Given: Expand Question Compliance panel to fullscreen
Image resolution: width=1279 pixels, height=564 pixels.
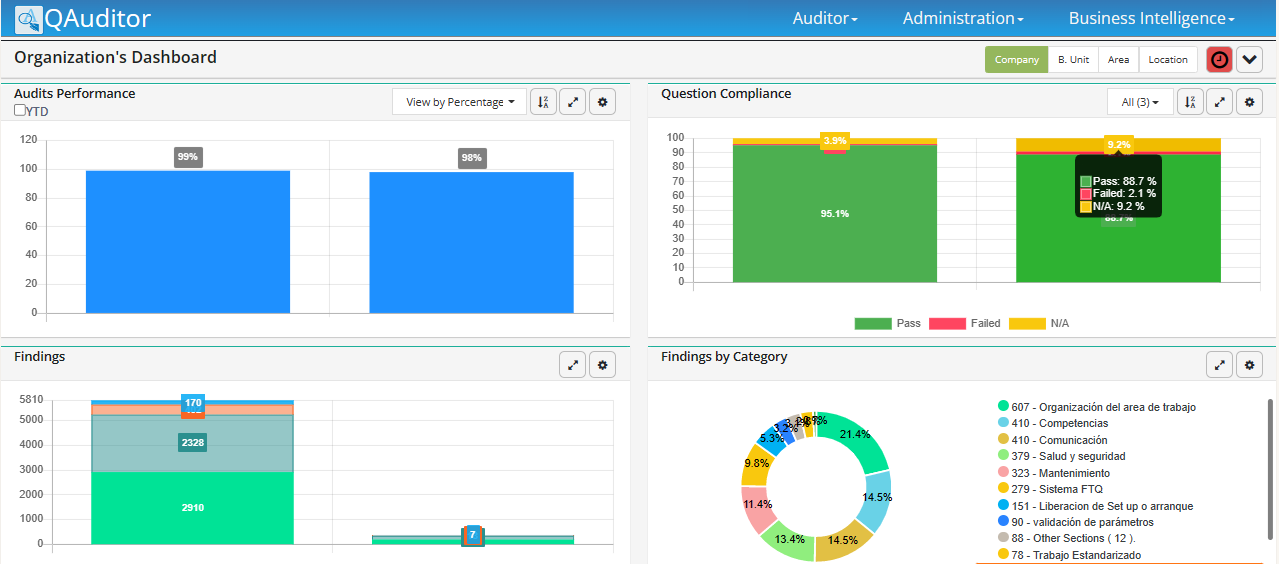Looking at the screenshot, I should click(1219, 102).
